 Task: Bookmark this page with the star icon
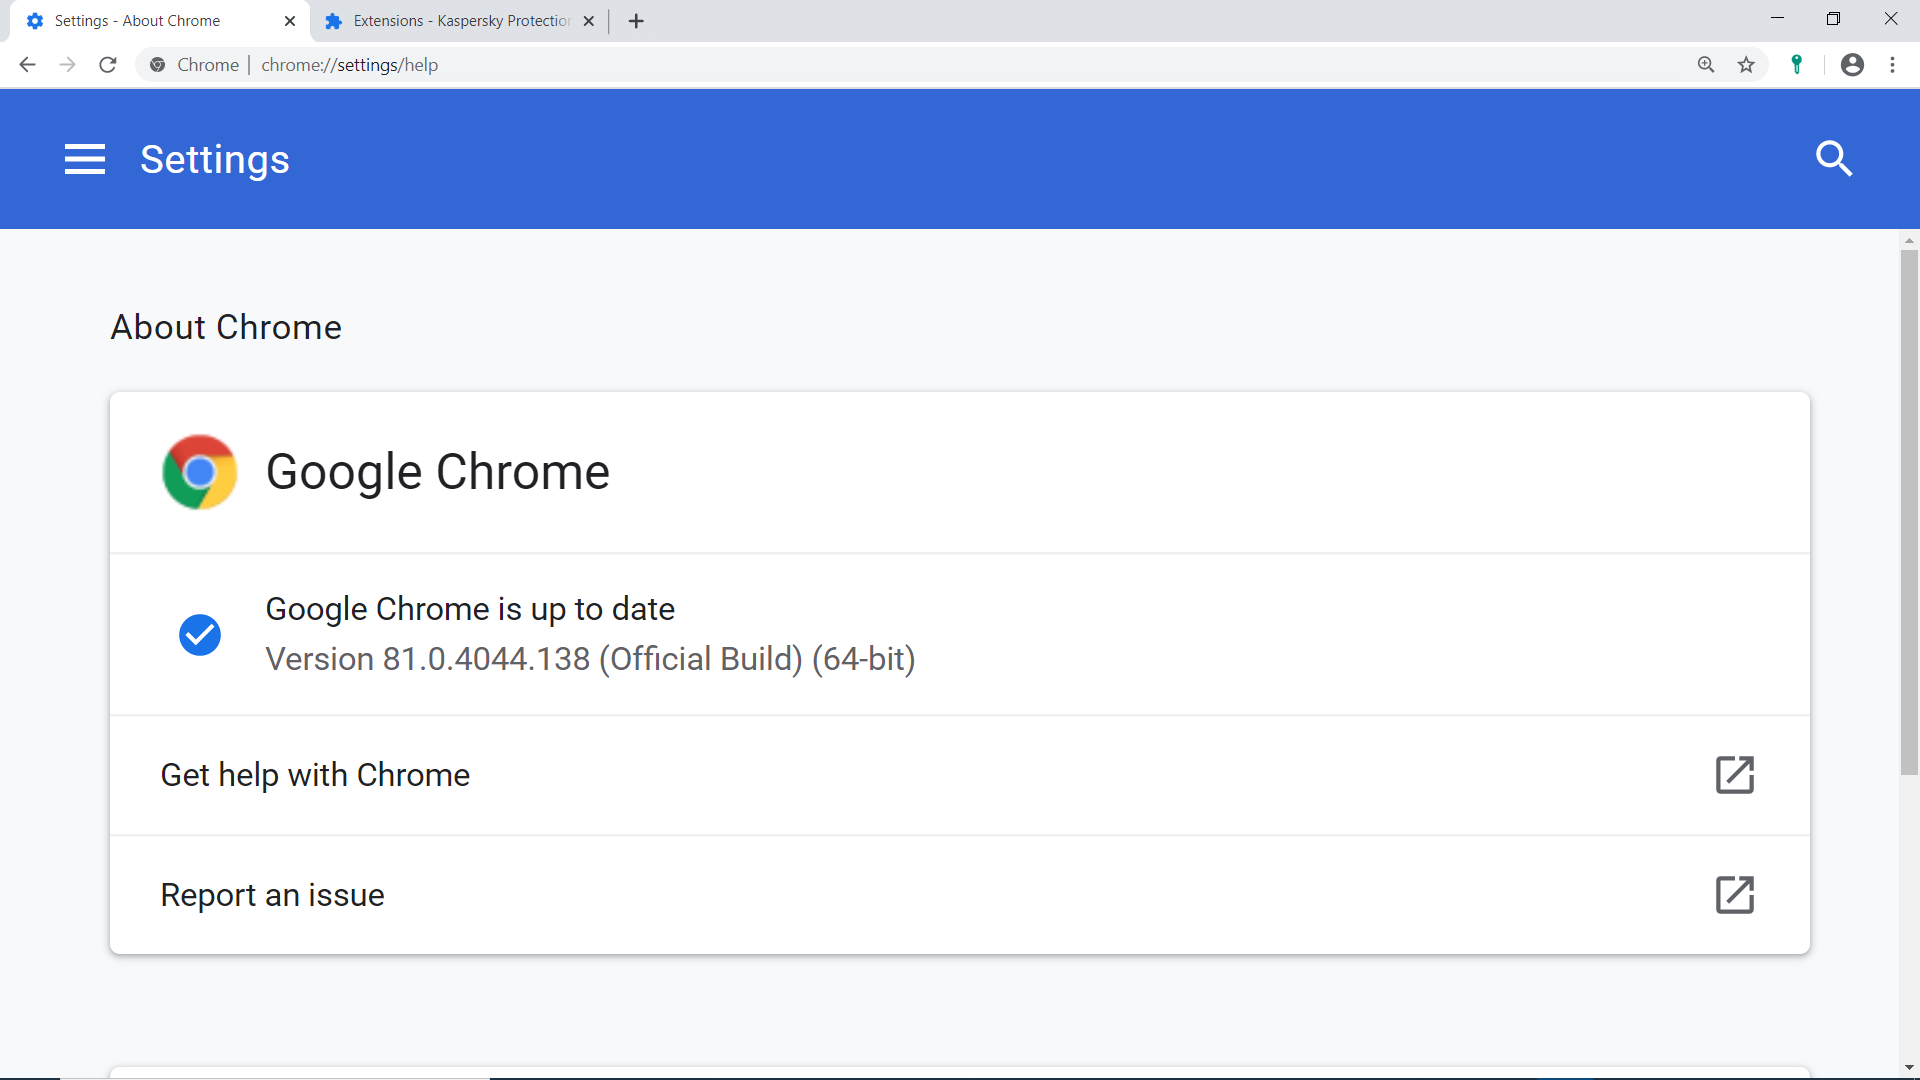(1746, 65)
